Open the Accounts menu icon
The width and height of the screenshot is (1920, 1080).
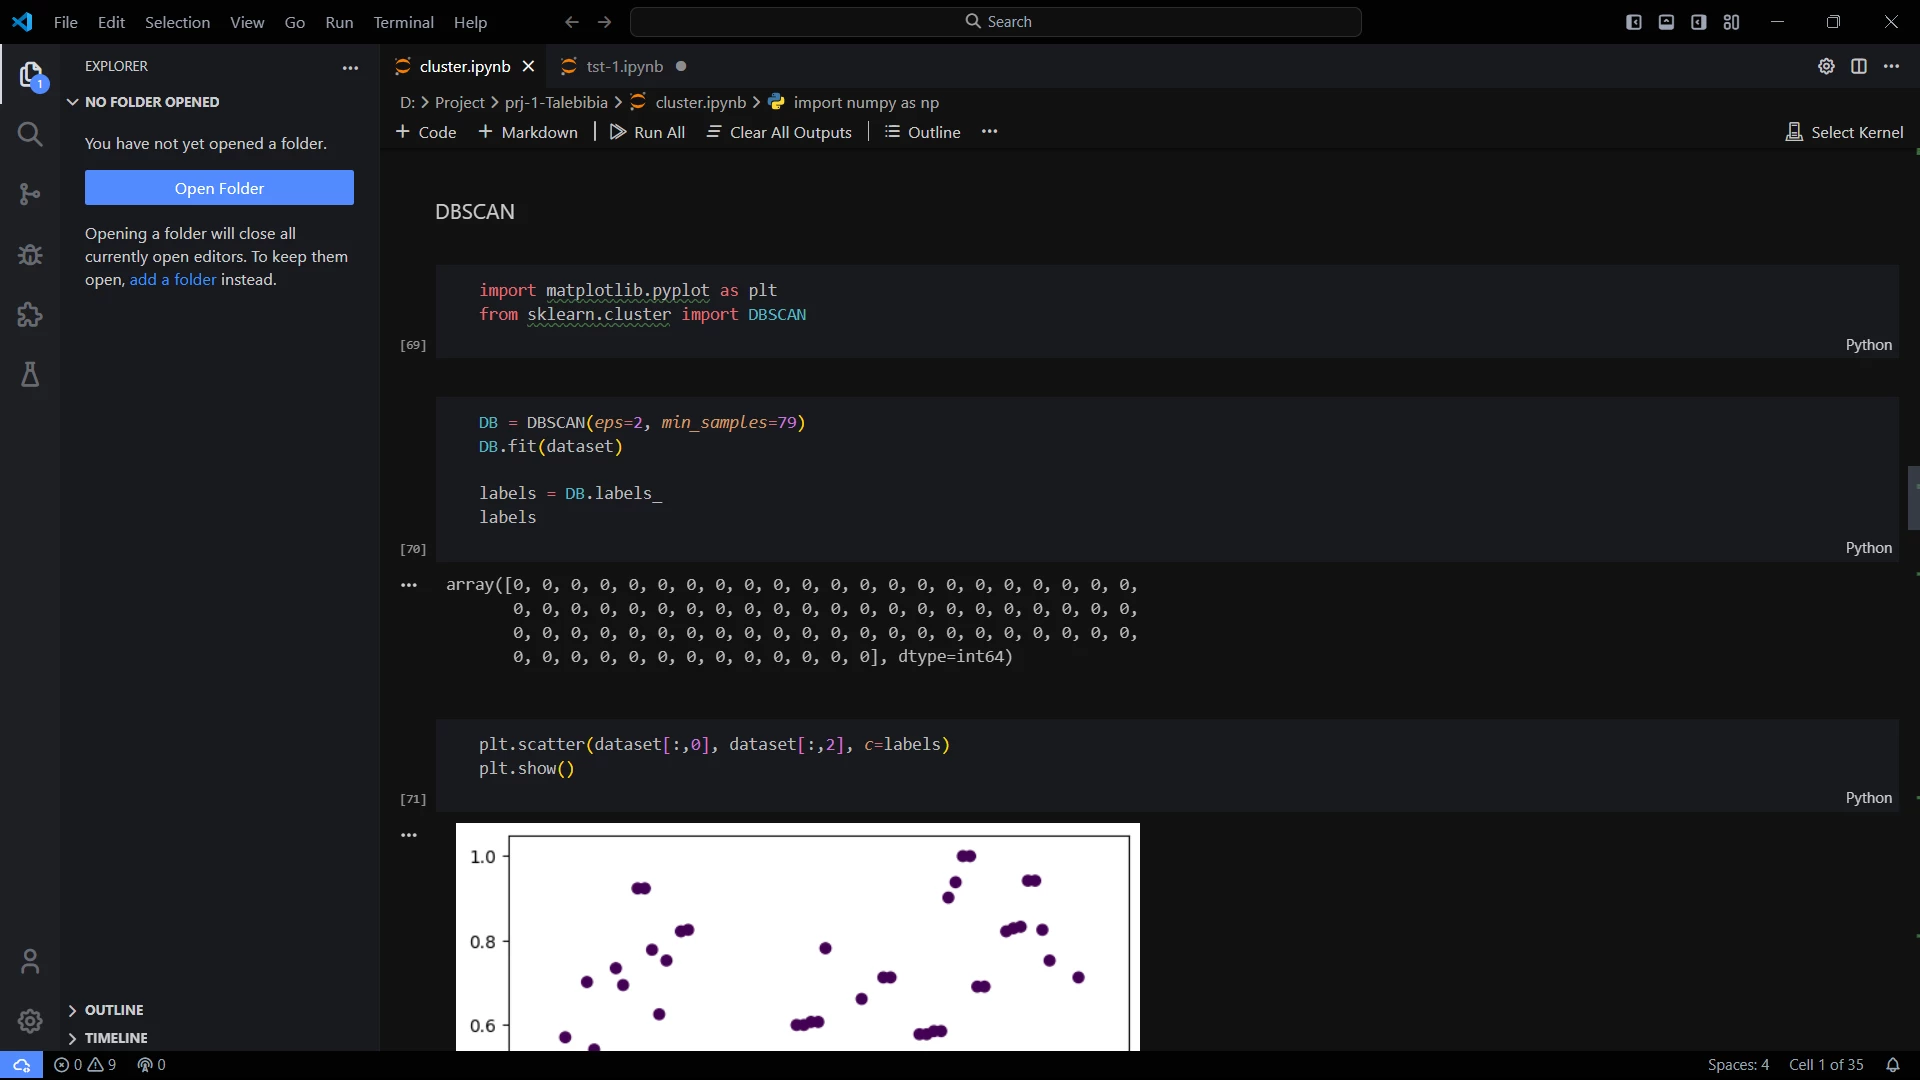(x=30, y=962)
